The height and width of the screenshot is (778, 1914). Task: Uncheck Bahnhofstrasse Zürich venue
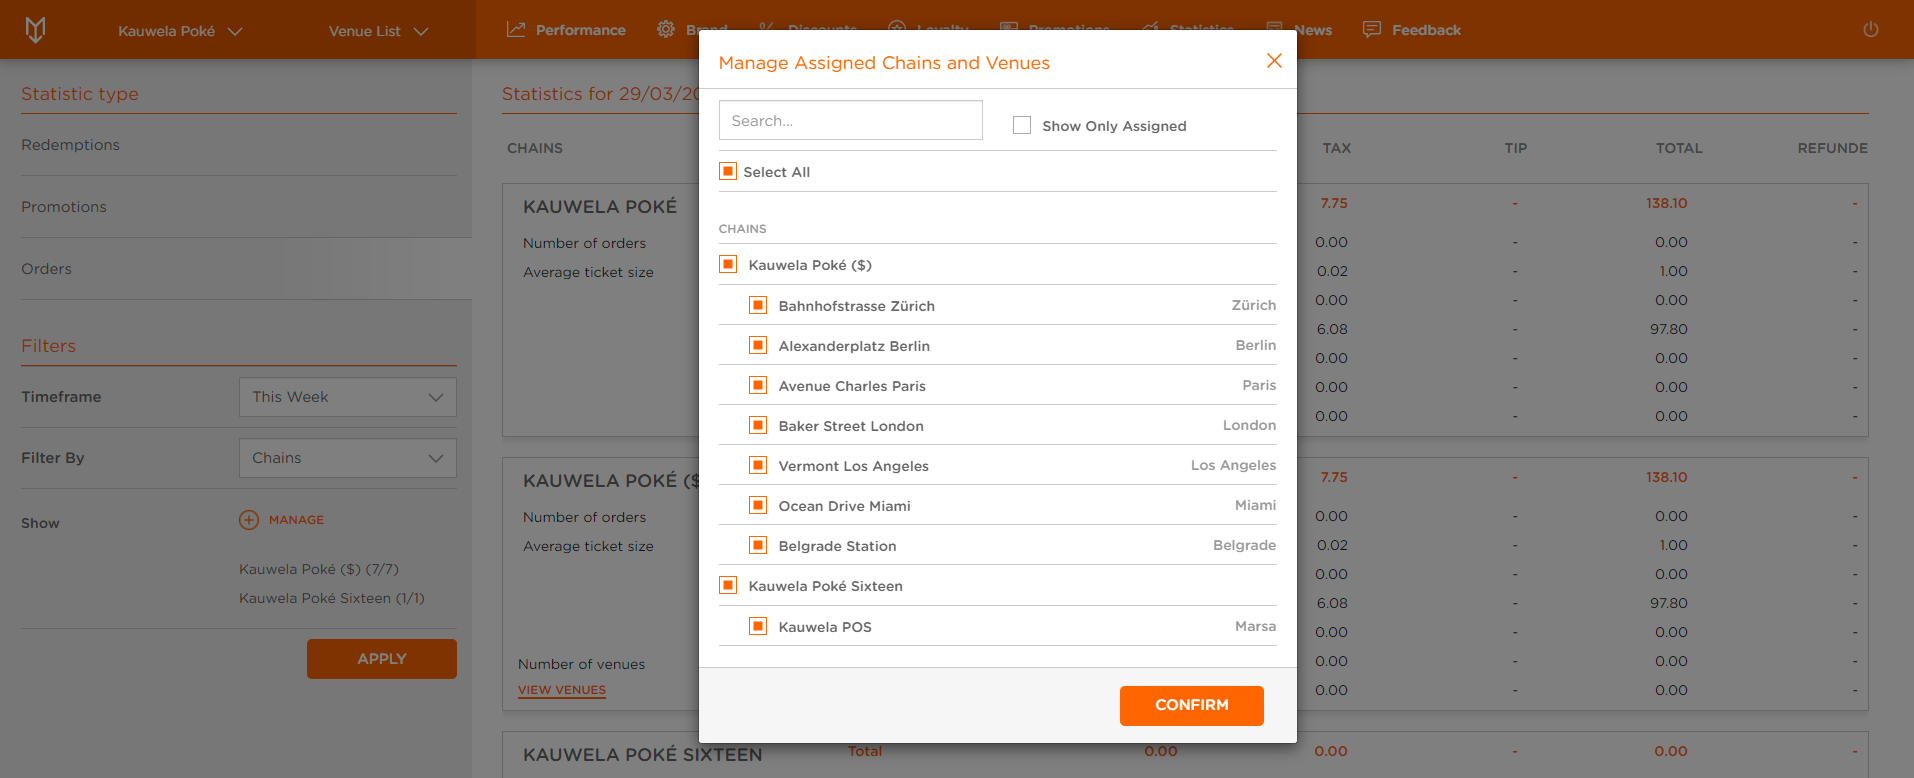[758, 305]
